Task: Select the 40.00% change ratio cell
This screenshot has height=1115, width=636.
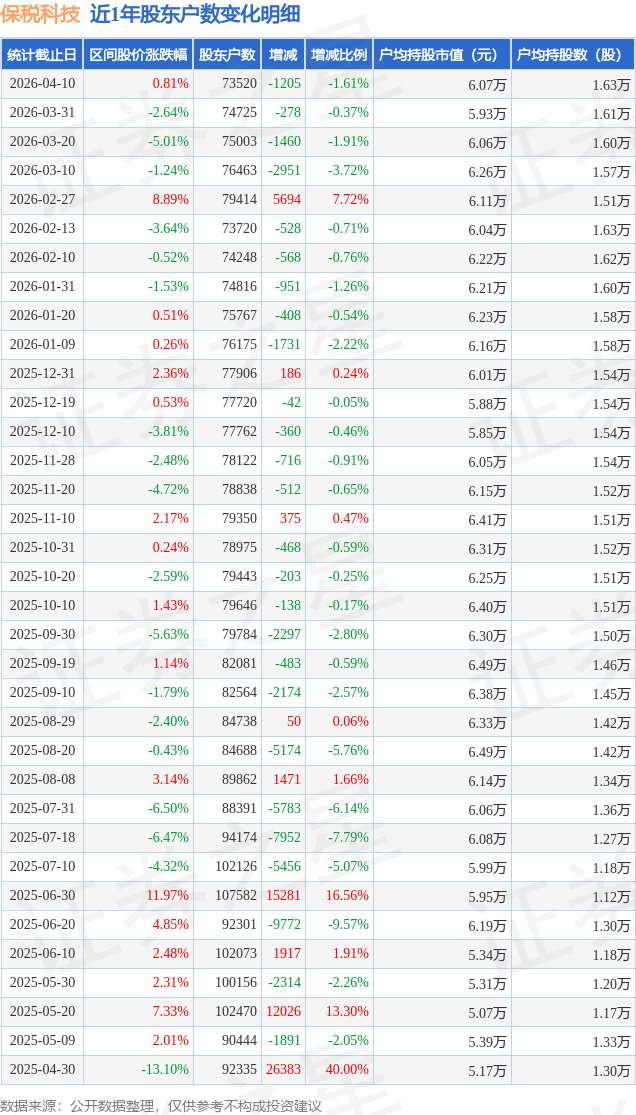Action: pos(347,1070)
